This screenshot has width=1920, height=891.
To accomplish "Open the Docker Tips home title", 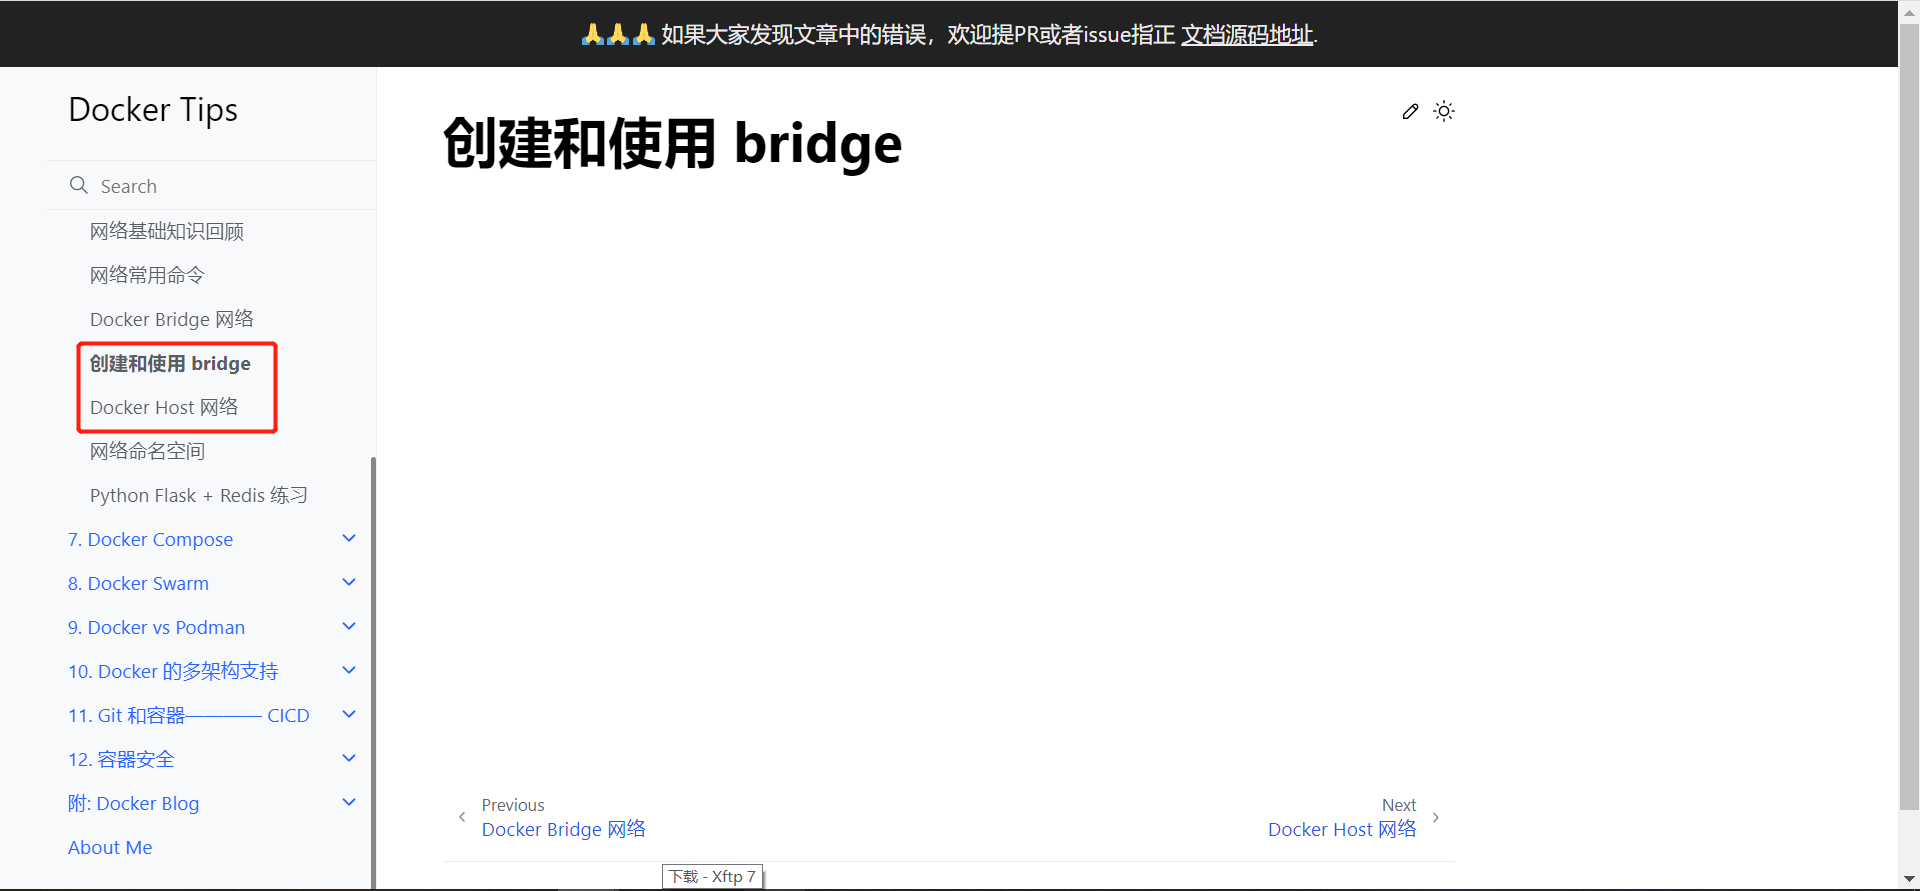I will pyautogui.click(x=153, y=109).
